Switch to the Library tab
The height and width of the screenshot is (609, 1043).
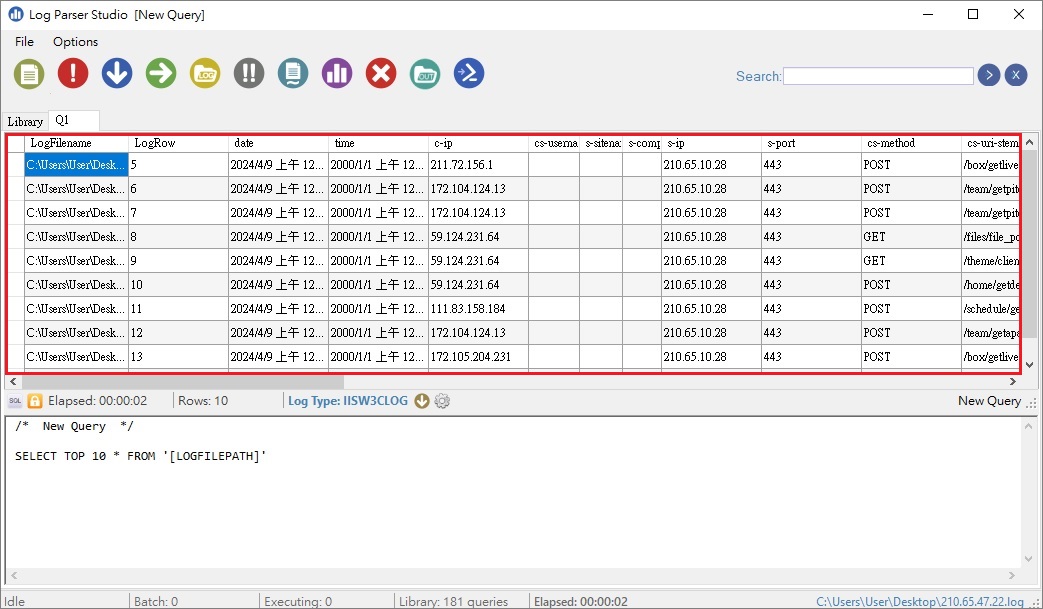coord(25,121)
